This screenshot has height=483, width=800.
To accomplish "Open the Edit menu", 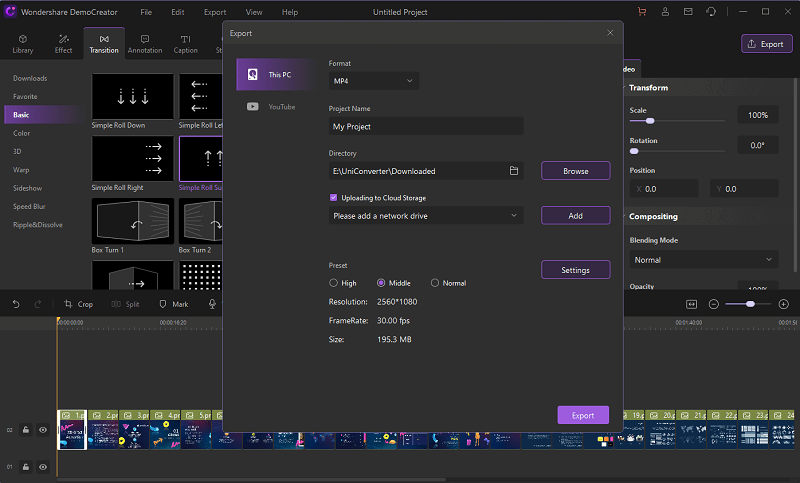I will point(178,12).
